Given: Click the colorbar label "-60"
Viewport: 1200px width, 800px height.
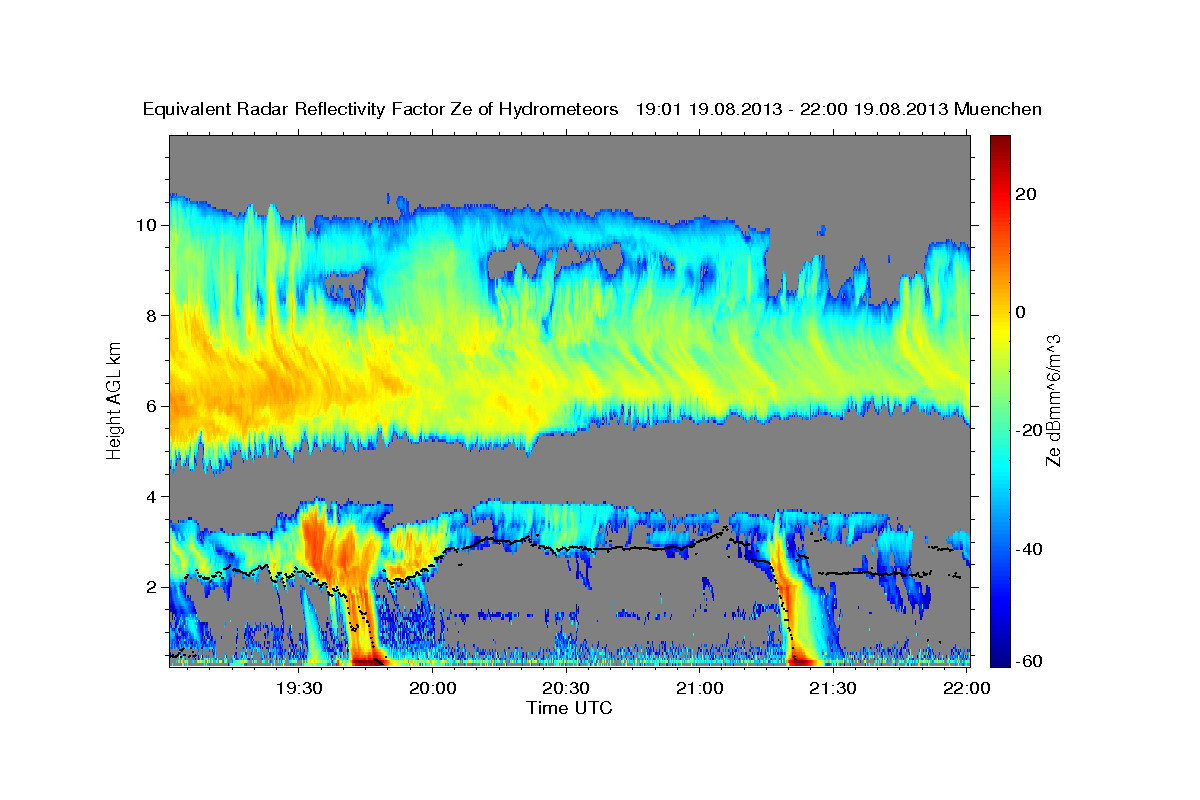Looking at the screenshot, I should pos(1031,661).
